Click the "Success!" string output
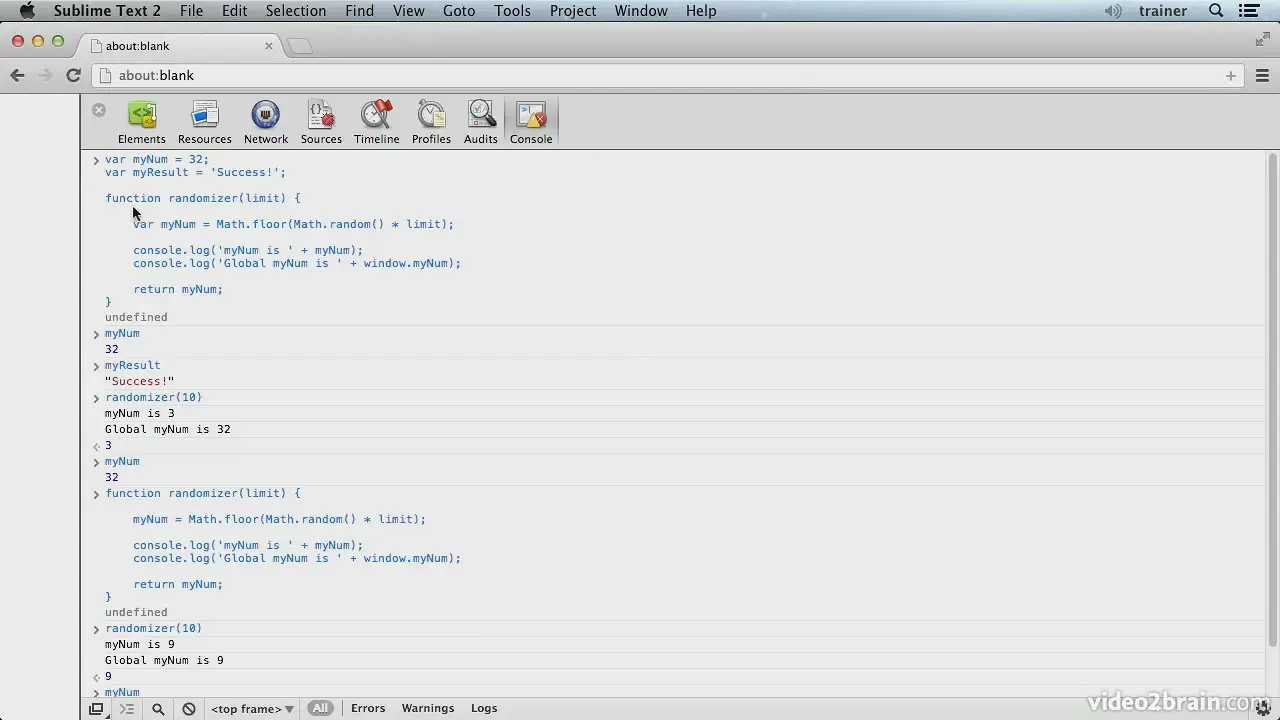The image size is (1280, 720). pos(139,381)
